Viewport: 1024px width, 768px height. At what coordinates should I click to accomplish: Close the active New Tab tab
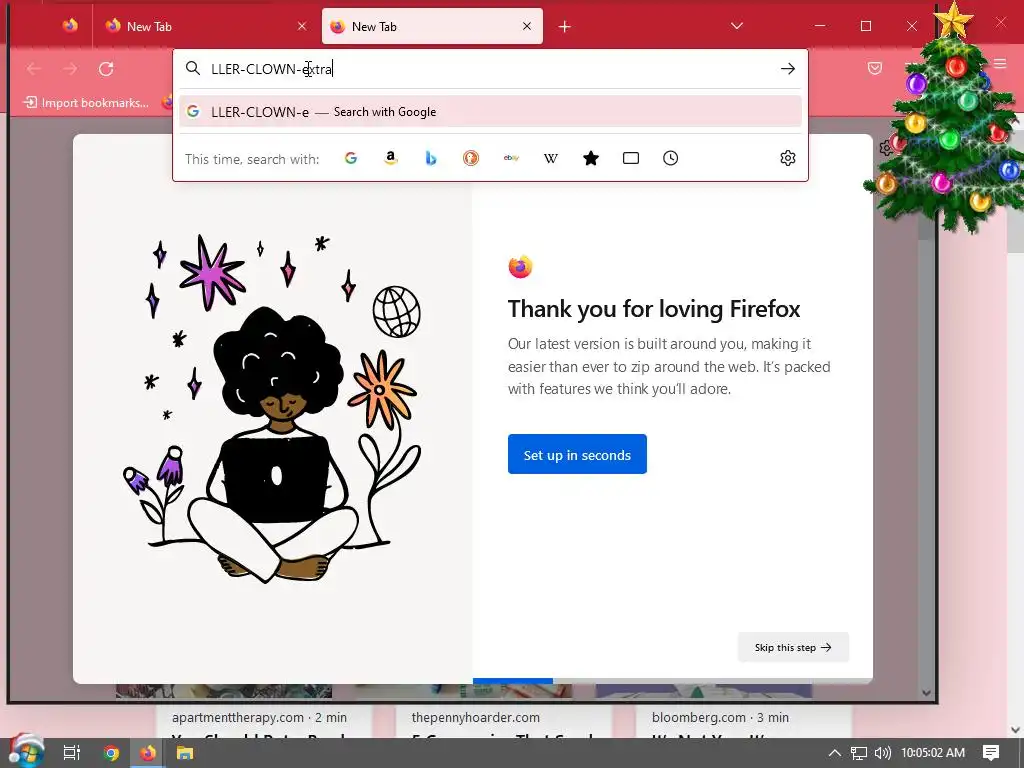527,26
